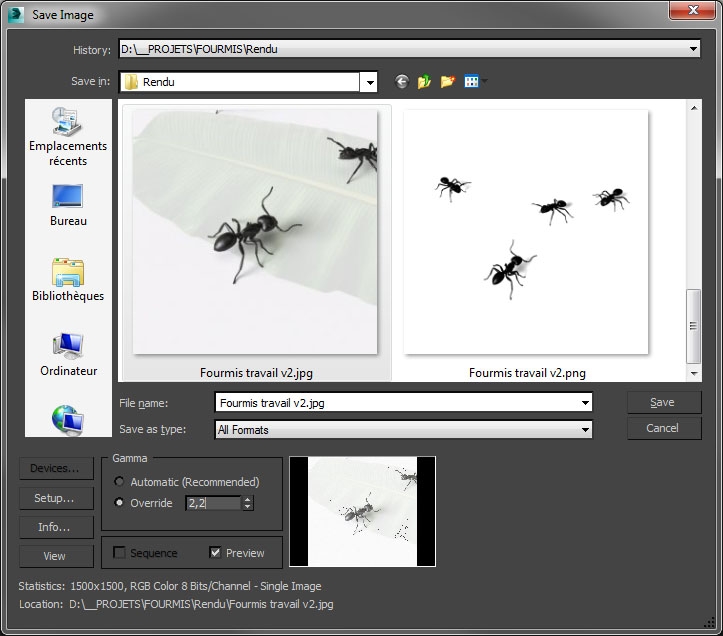Expand the Save in folder dropdown
This screenshot has height=636, width=723.
tap(369, 83)
